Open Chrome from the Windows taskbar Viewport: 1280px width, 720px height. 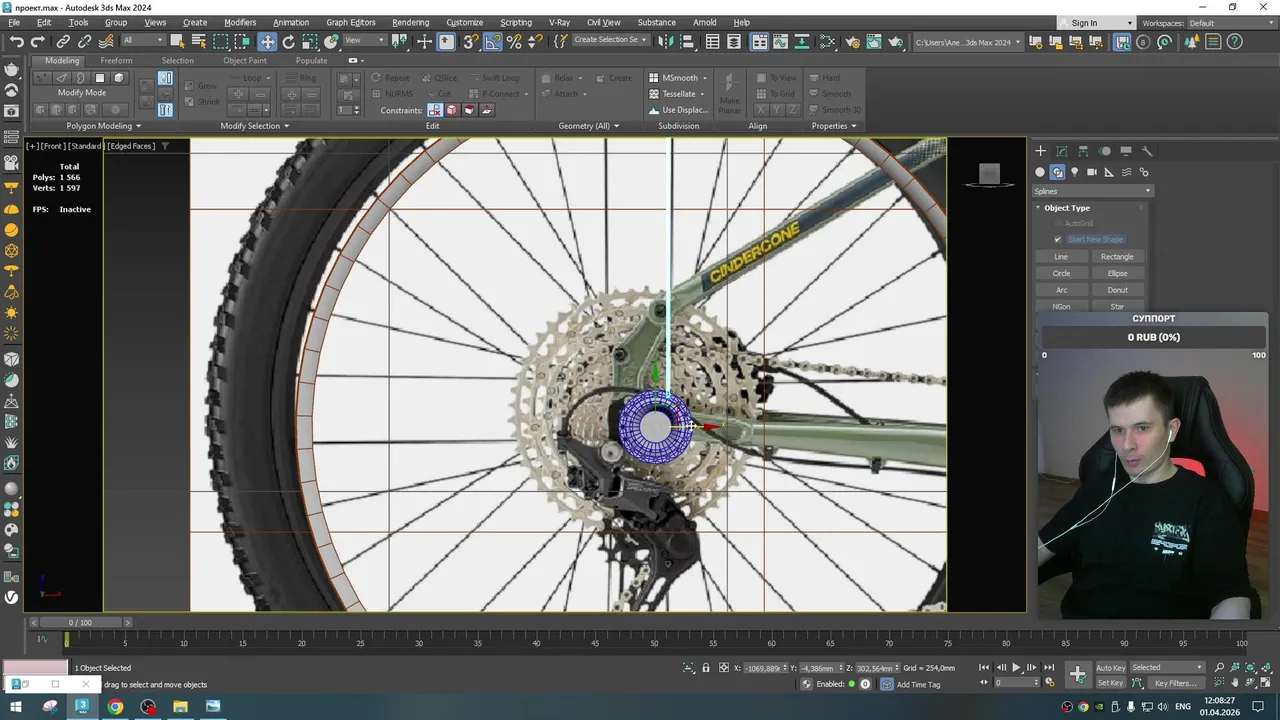[x=115, y=707]
